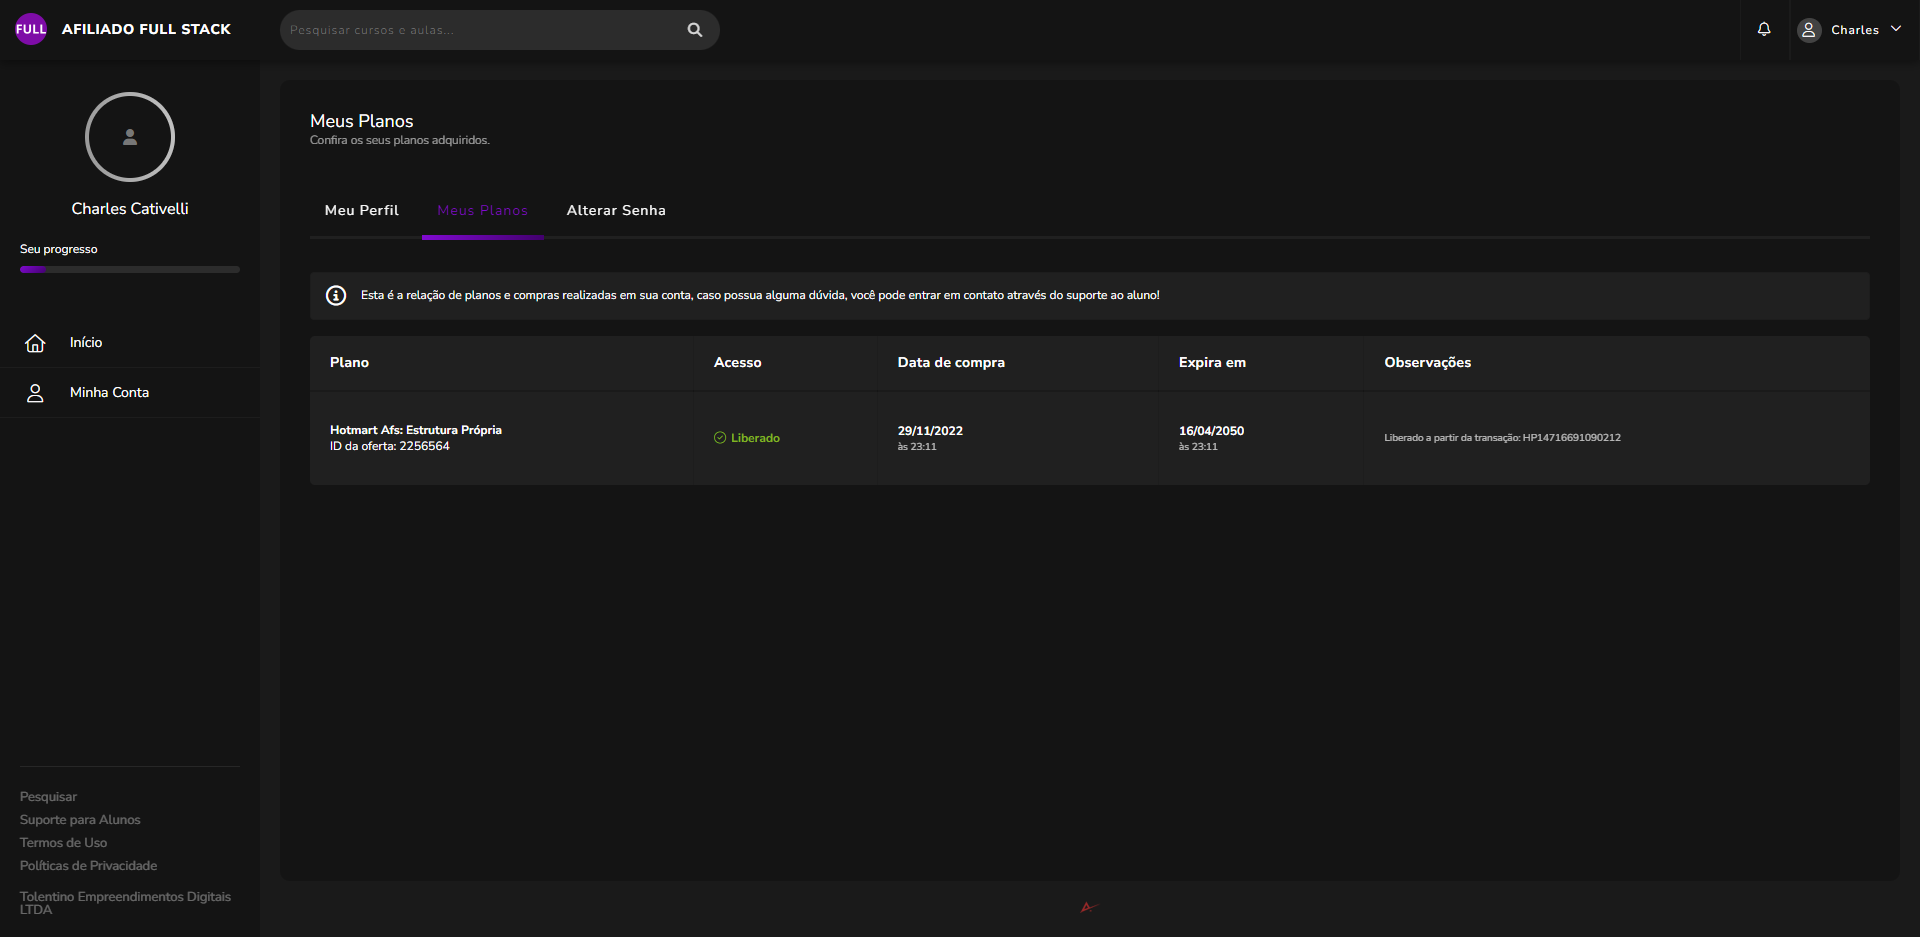The height and width of the screenshot is (937, 1920).
Task: Click the Pesquisar footer link
Action: coord(48,797)
